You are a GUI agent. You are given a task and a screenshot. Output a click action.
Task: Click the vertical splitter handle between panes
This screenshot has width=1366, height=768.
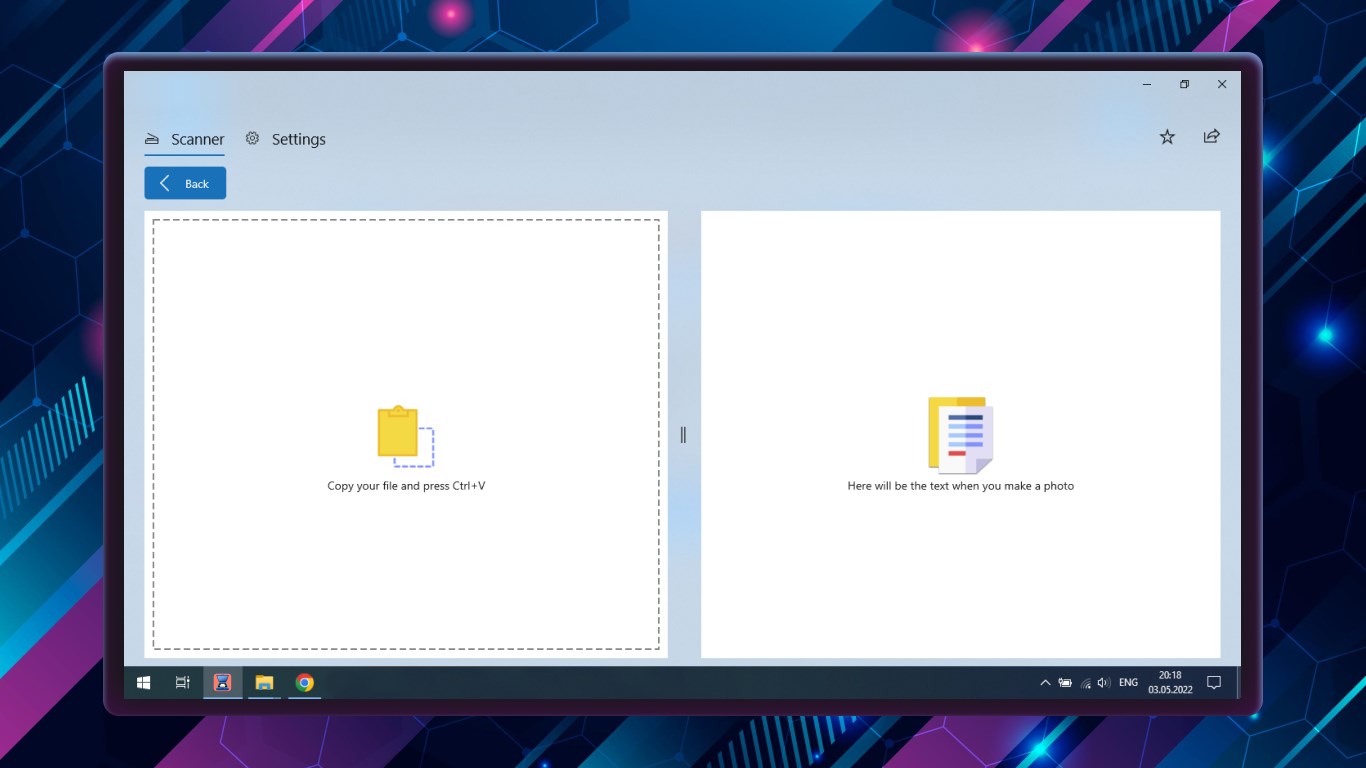tap(683, 434)
